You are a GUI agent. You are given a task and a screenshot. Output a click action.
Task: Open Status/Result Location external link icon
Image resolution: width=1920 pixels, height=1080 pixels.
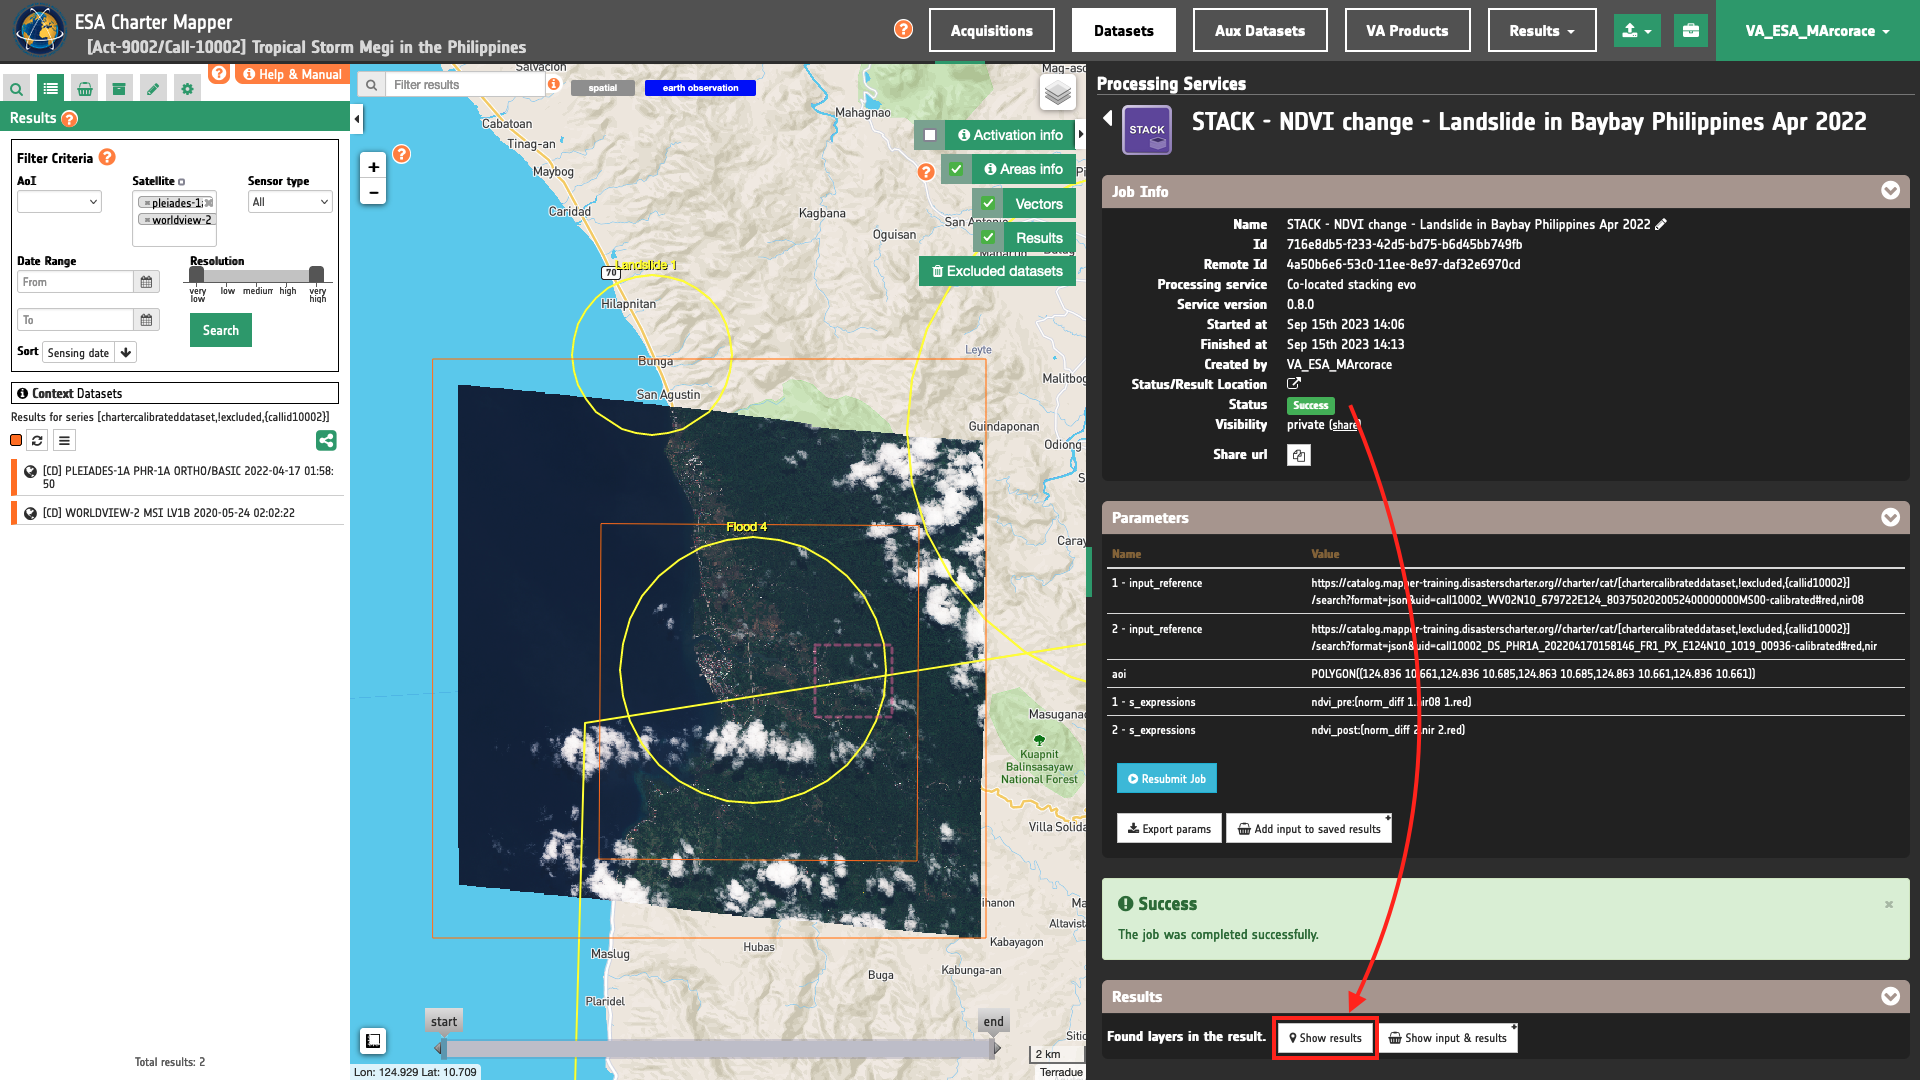tap(1294, 384)
